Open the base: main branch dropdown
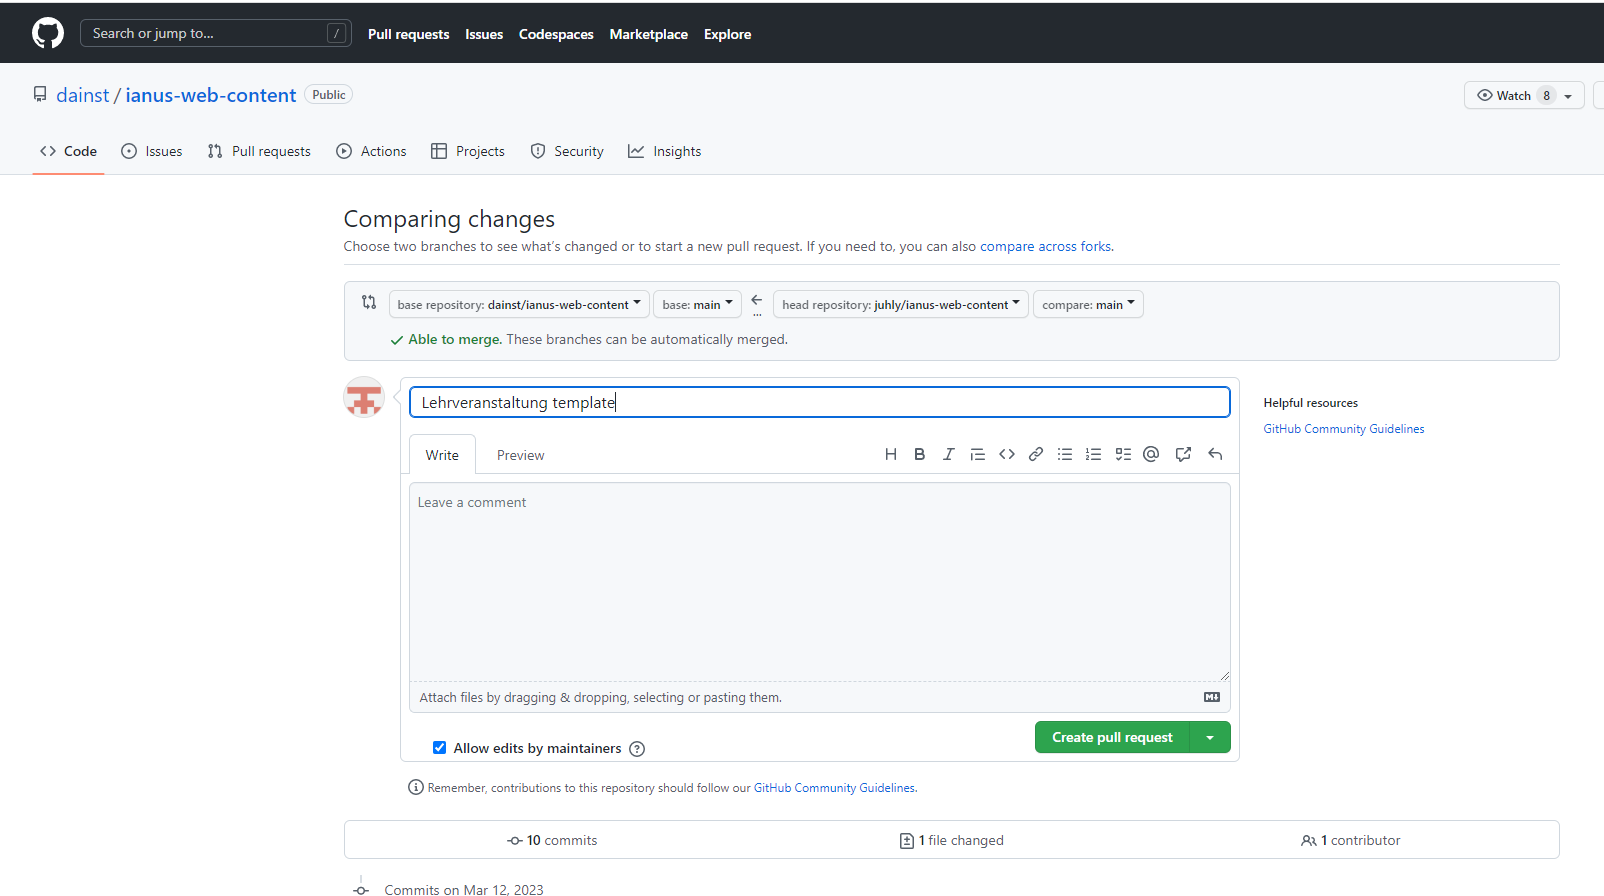 (x=697, y=304)
